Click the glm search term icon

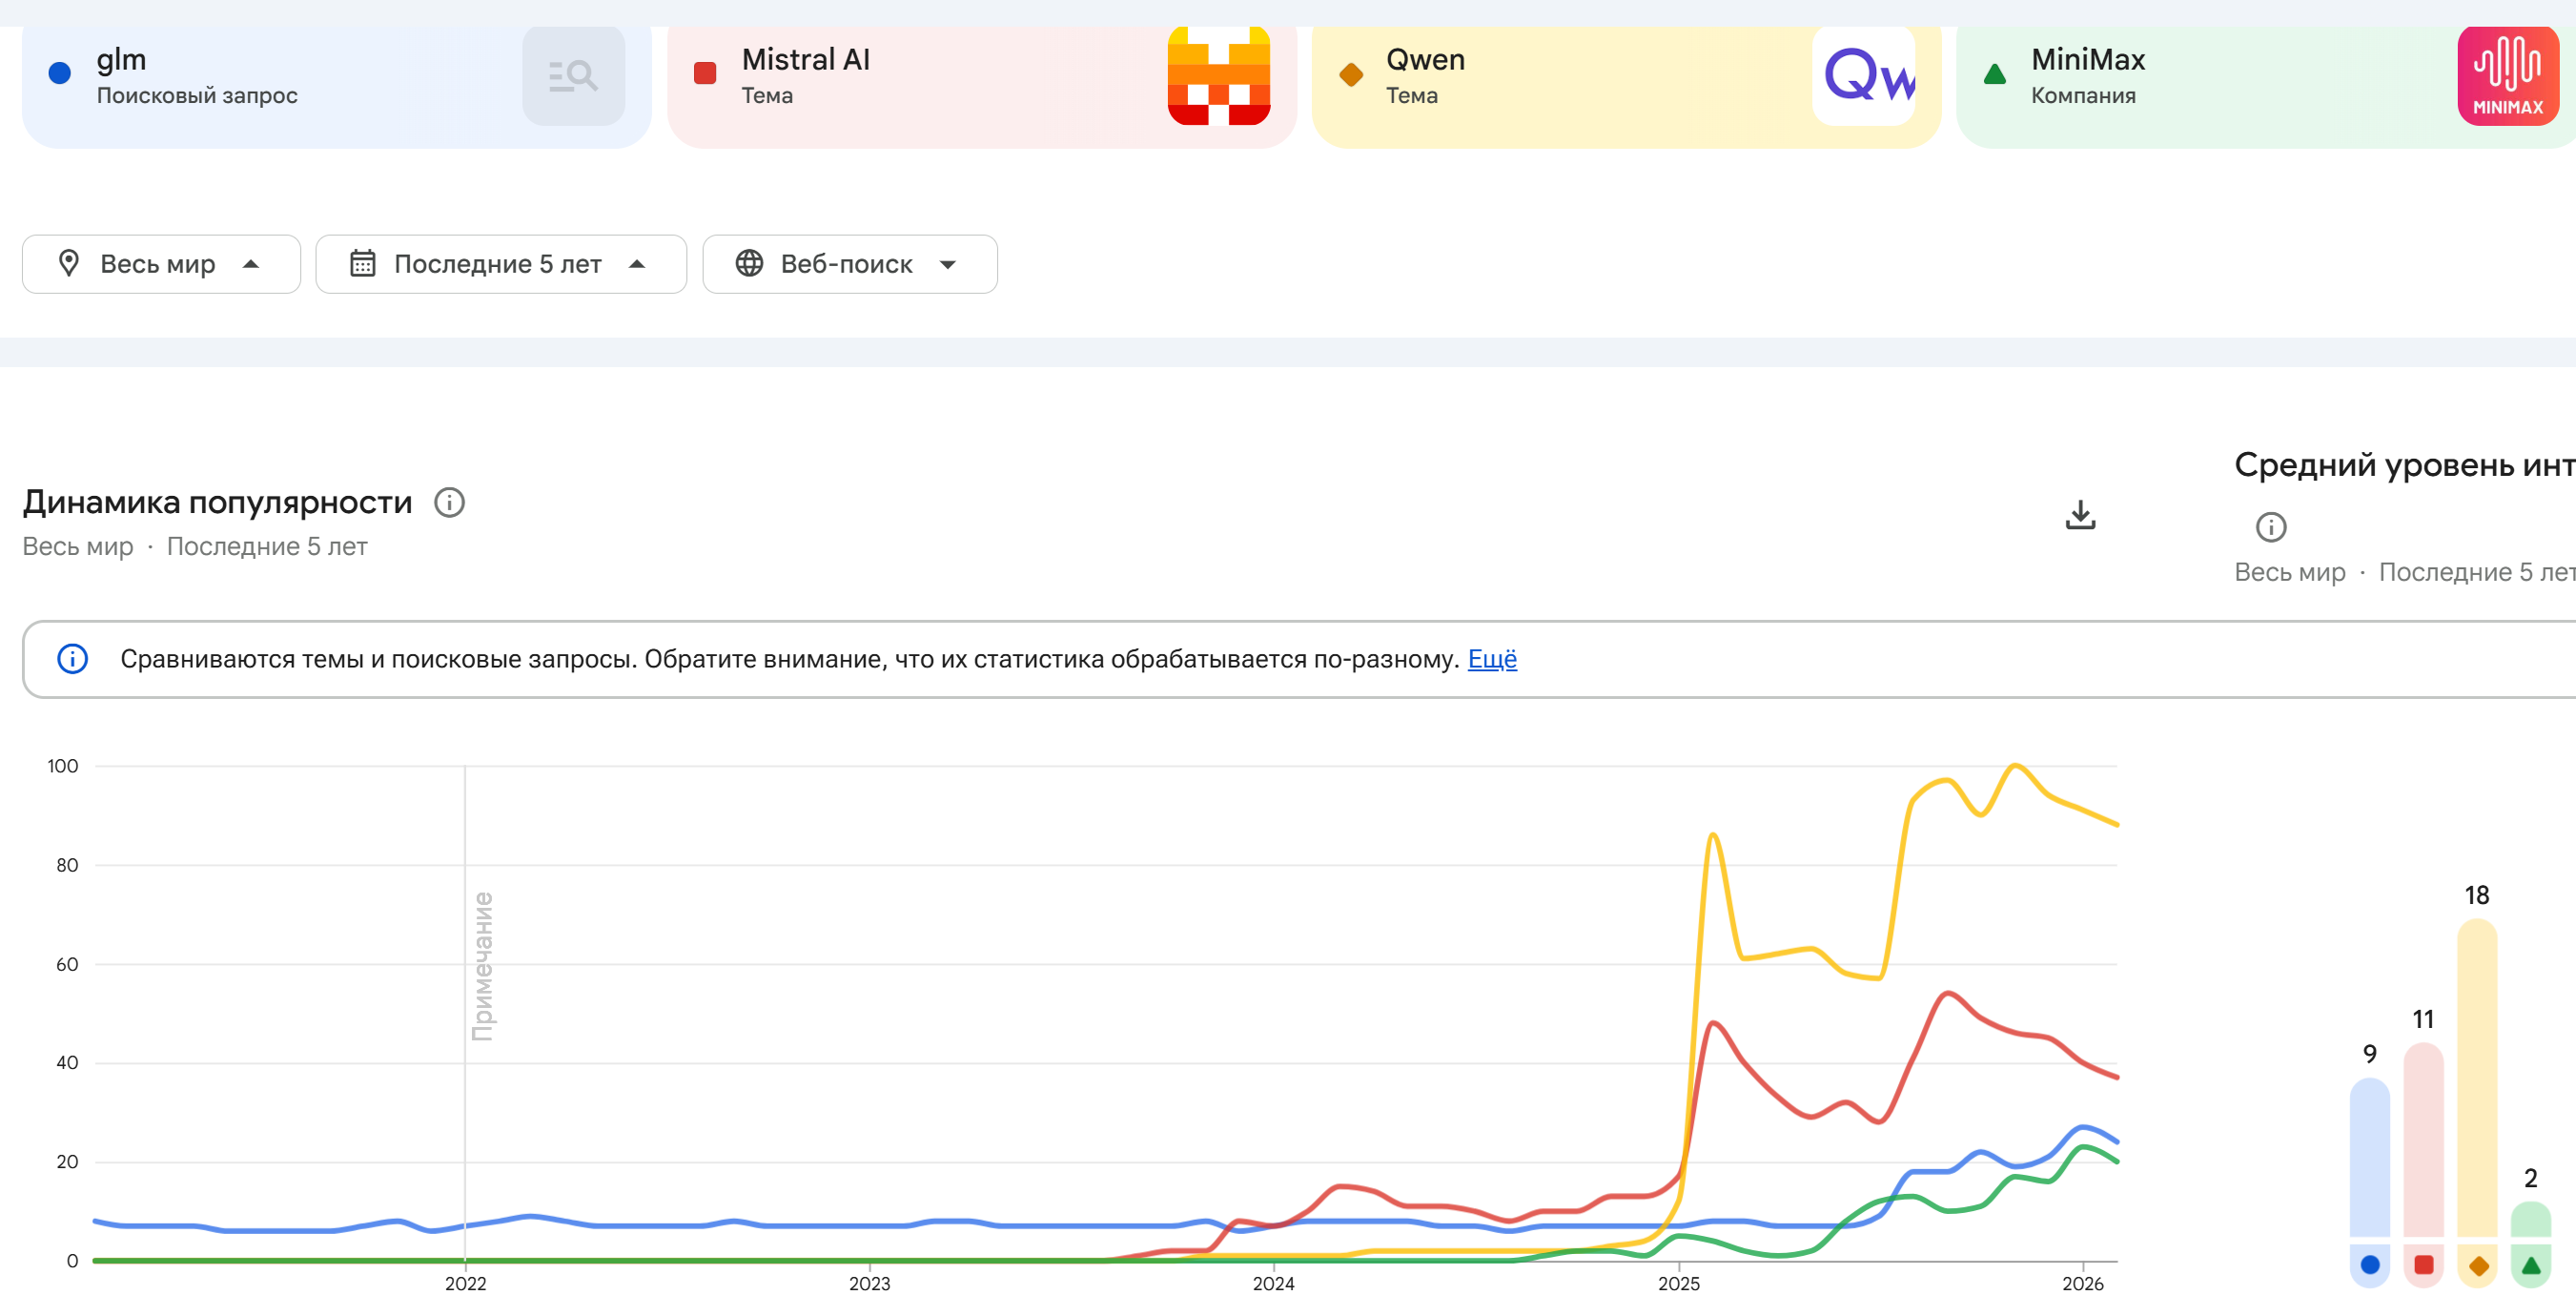click(x=573, y=76)
